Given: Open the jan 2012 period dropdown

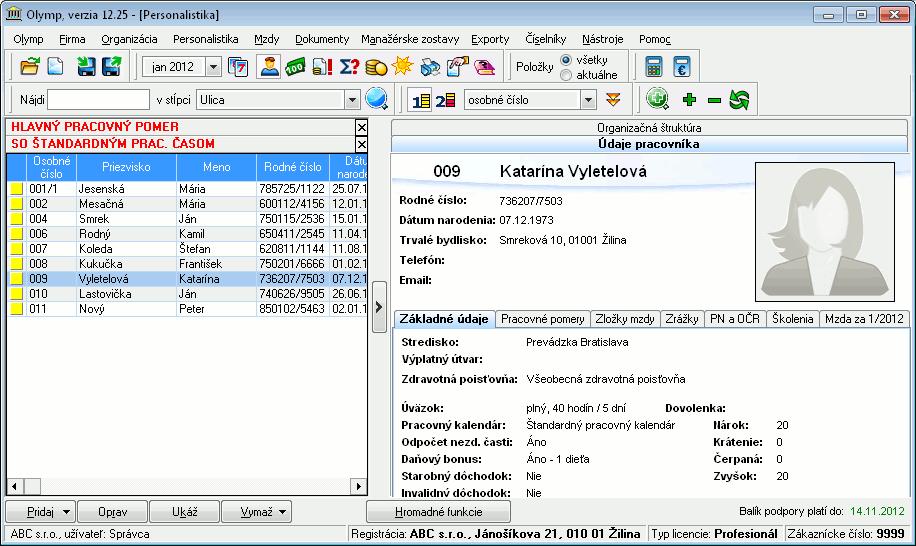Looking at the screenshot, I should [213, 67].
